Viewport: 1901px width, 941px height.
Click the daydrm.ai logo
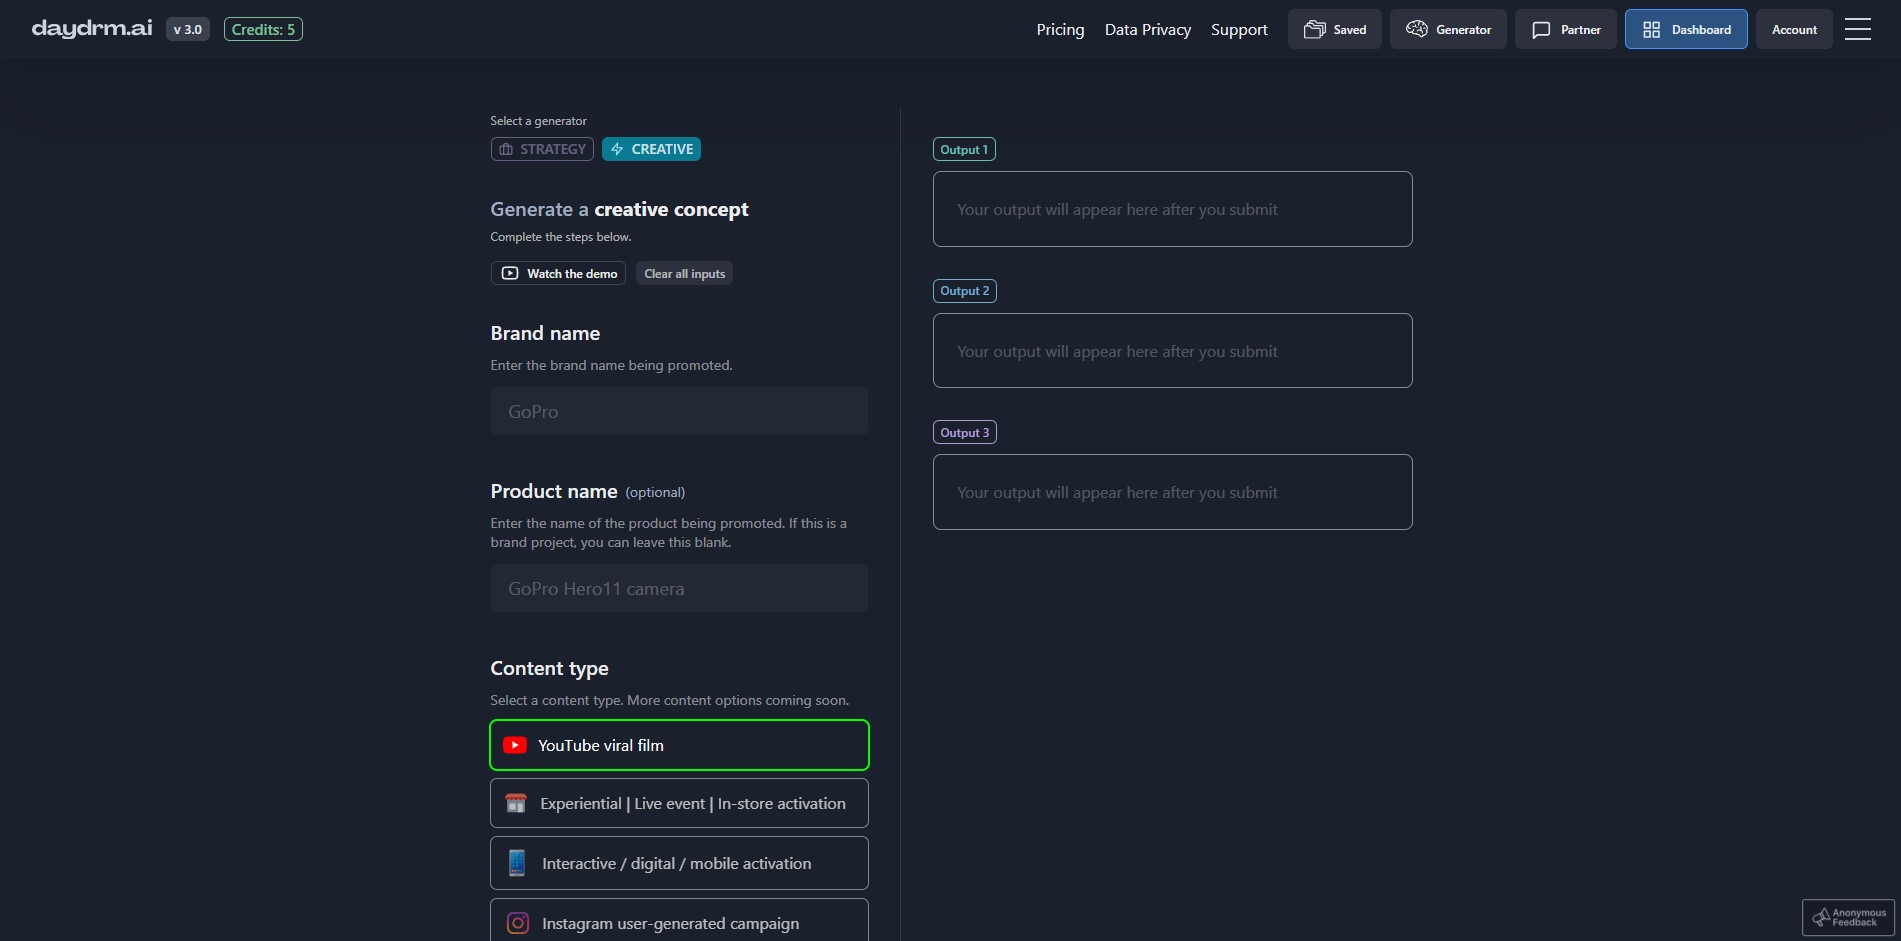92,29
